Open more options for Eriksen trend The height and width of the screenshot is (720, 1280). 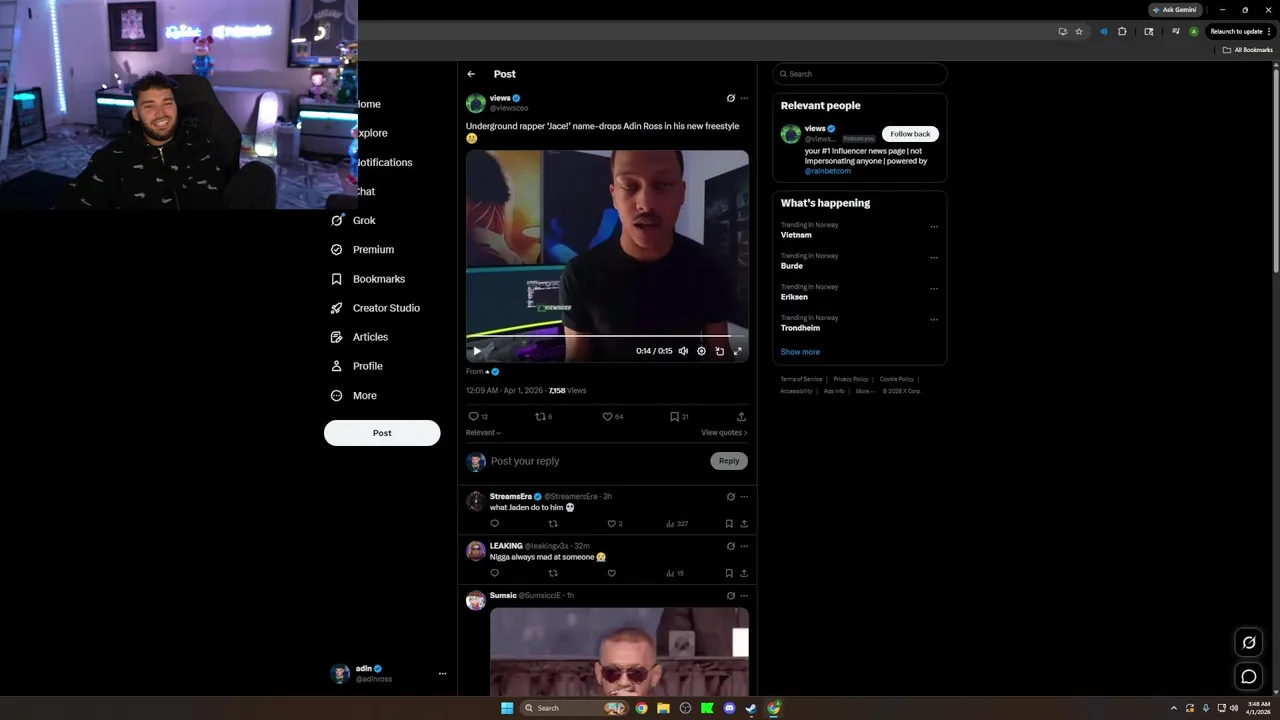934,289
